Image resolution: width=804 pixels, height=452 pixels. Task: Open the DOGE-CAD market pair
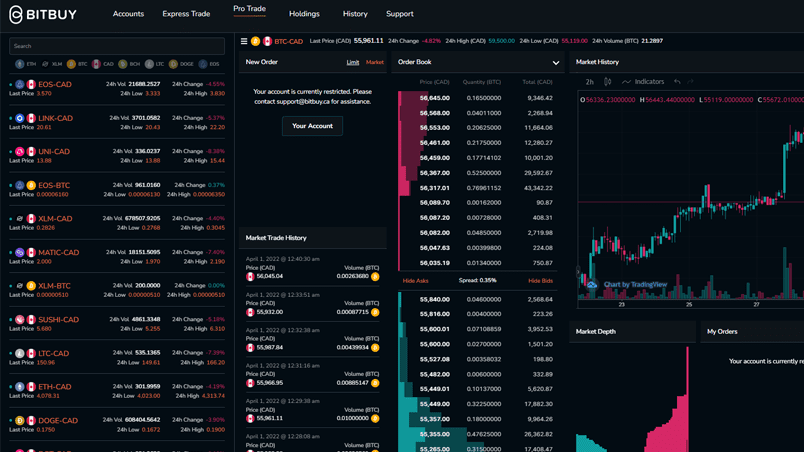point(58,420)
